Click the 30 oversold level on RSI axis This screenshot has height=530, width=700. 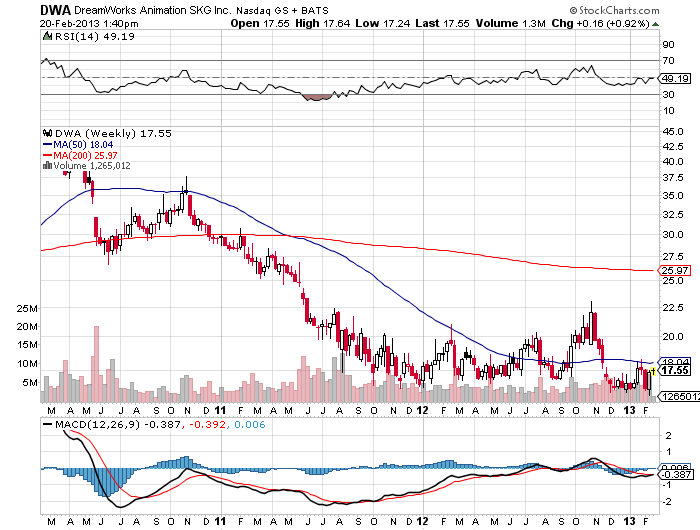tap(668, 95)
